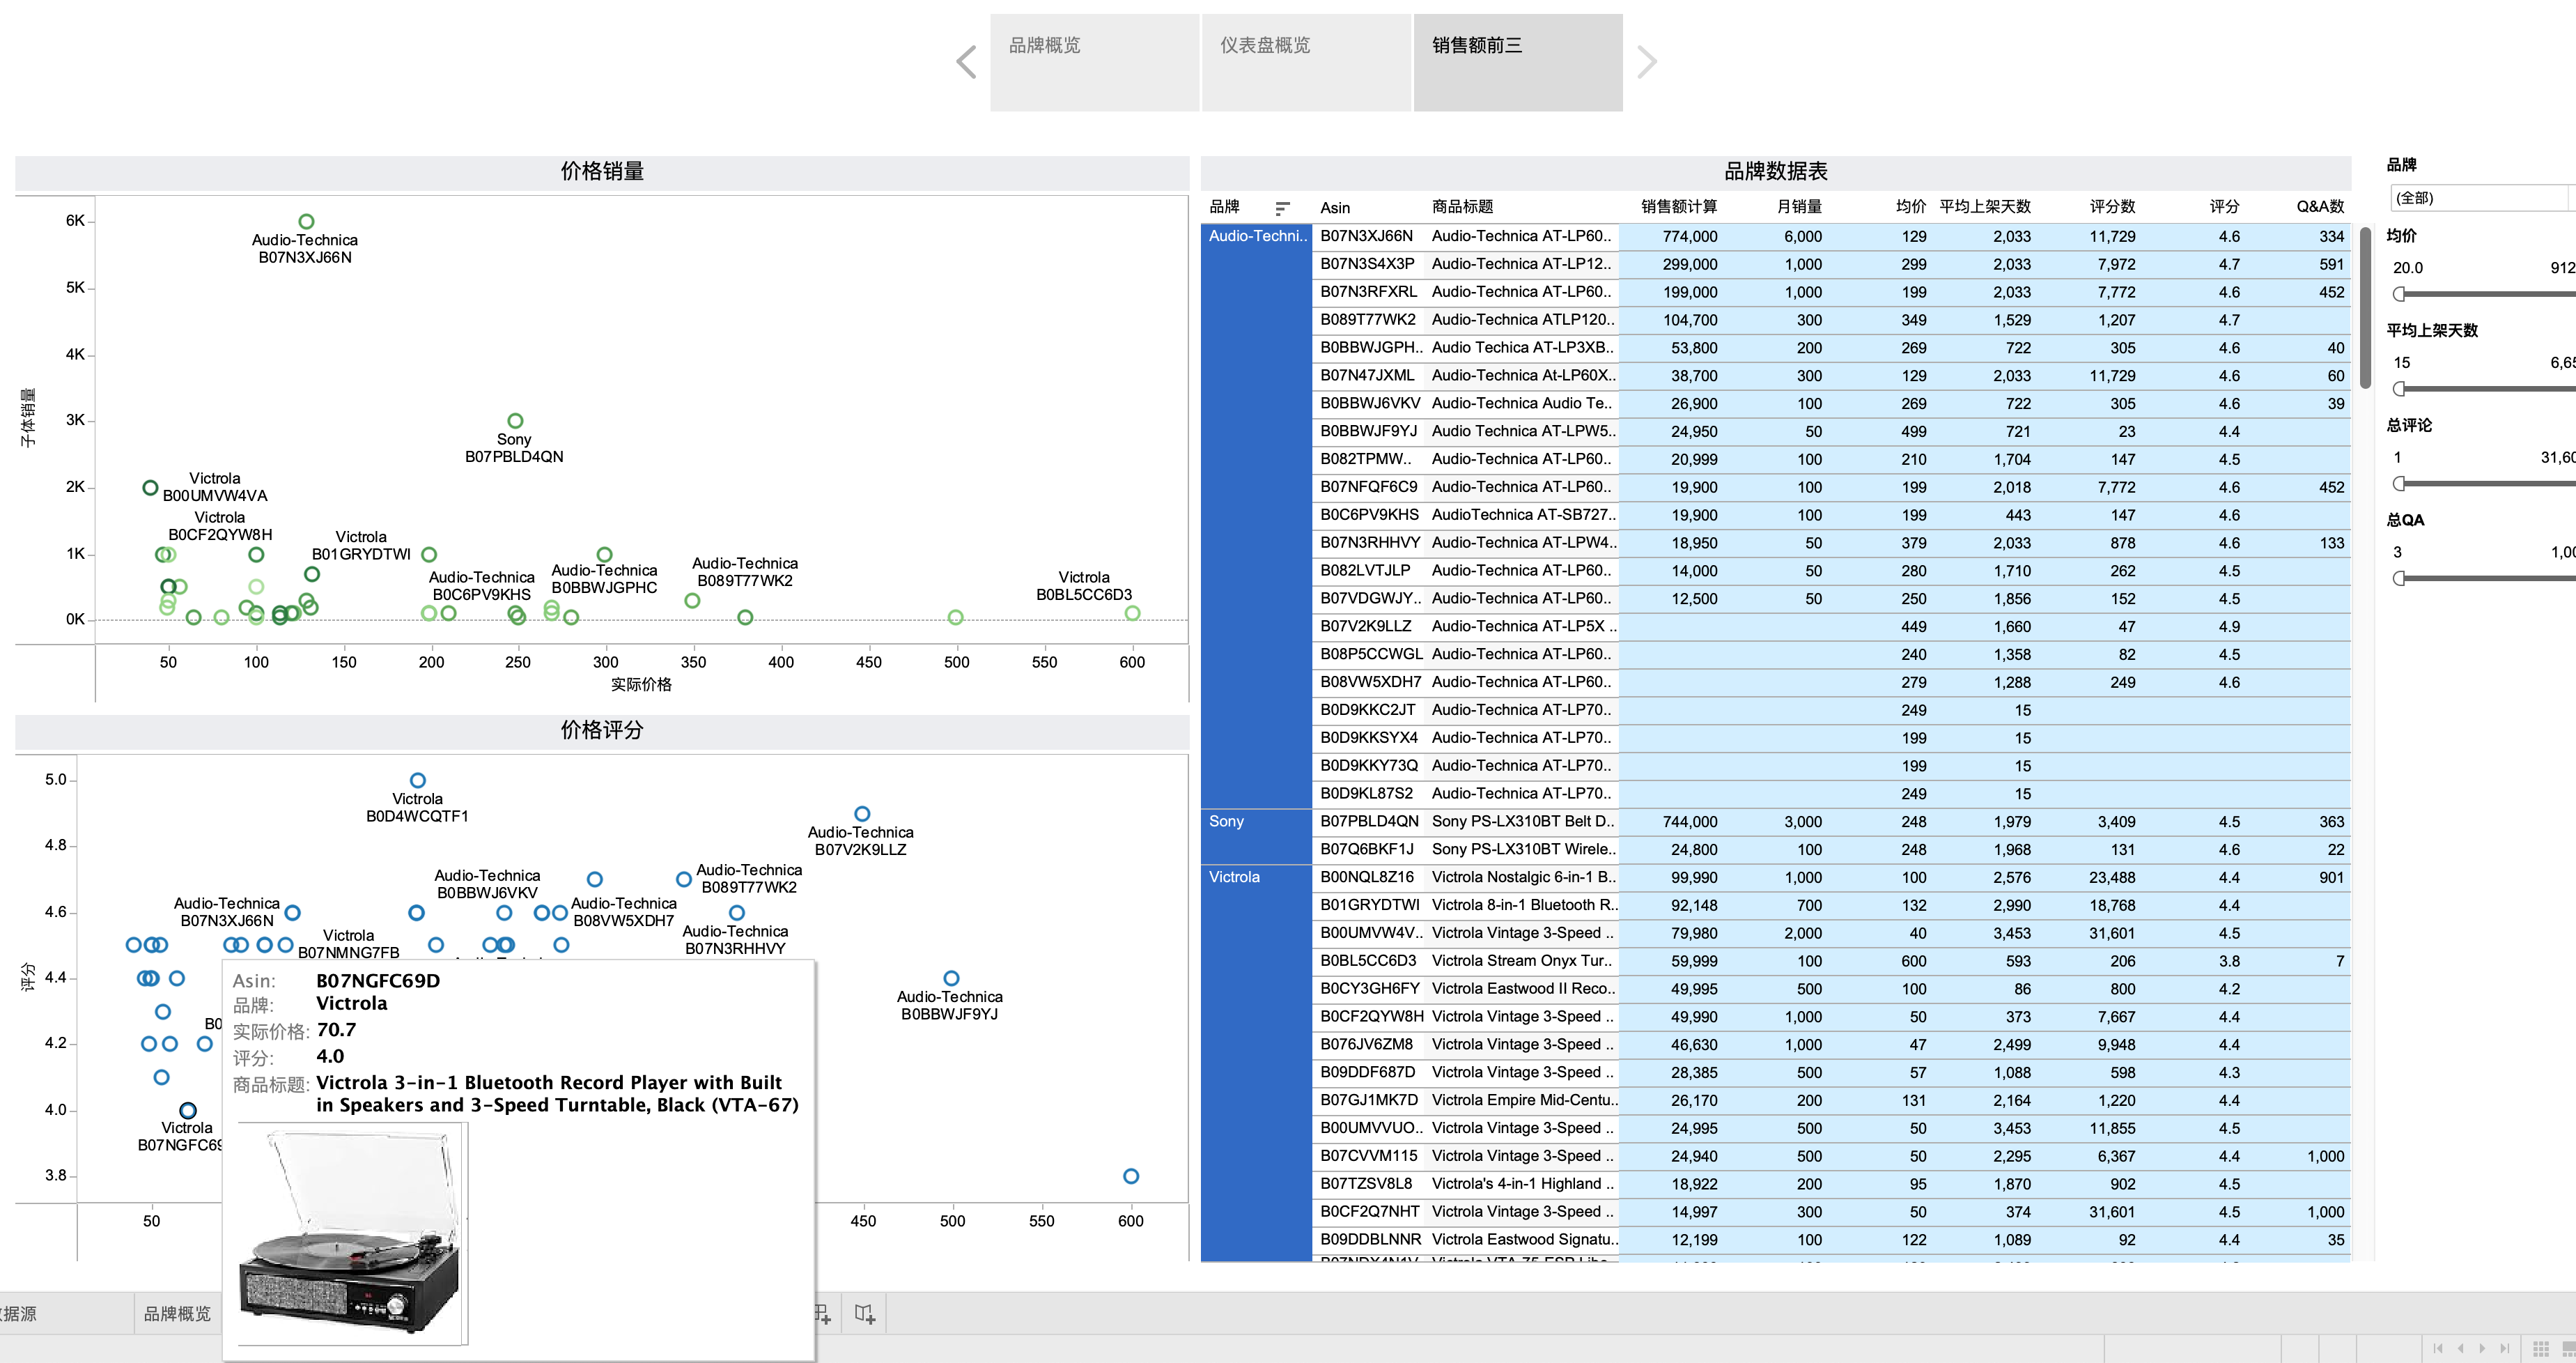Jump to the last sheet tab arrow
Screen dimensions: 2576x1363
tap(2504, 1348)
